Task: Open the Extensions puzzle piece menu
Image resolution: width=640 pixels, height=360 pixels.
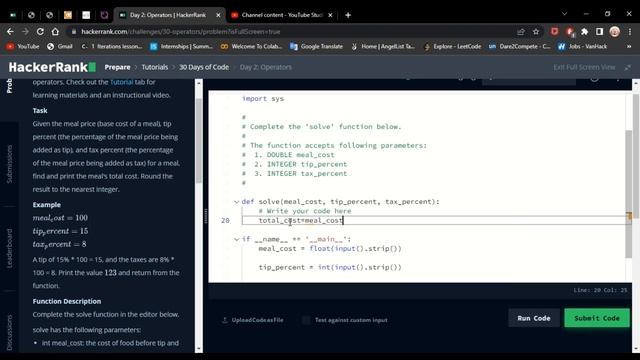Action: (584, 31)
